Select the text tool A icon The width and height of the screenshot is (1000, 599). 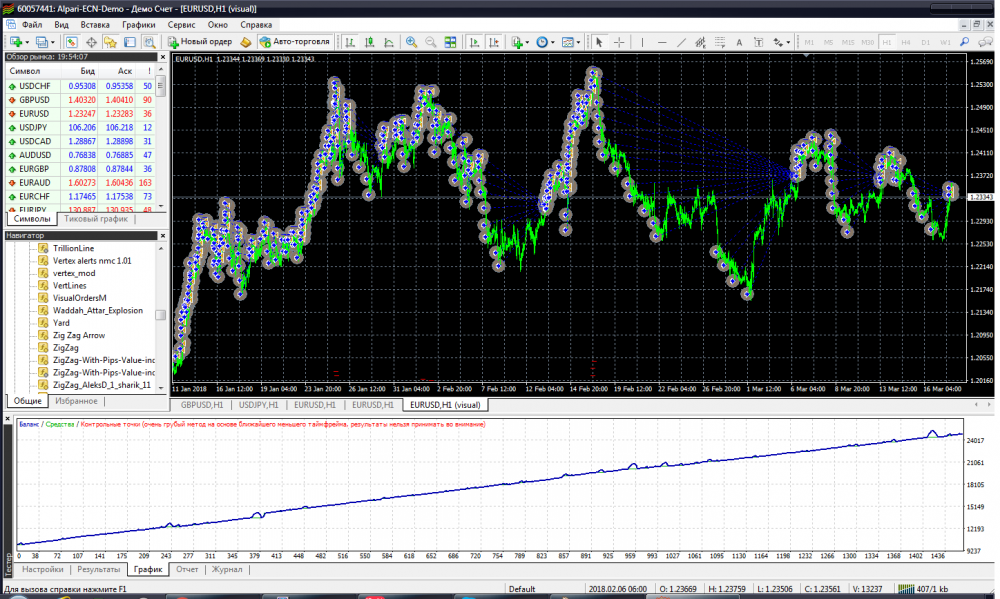coord(739,42)
